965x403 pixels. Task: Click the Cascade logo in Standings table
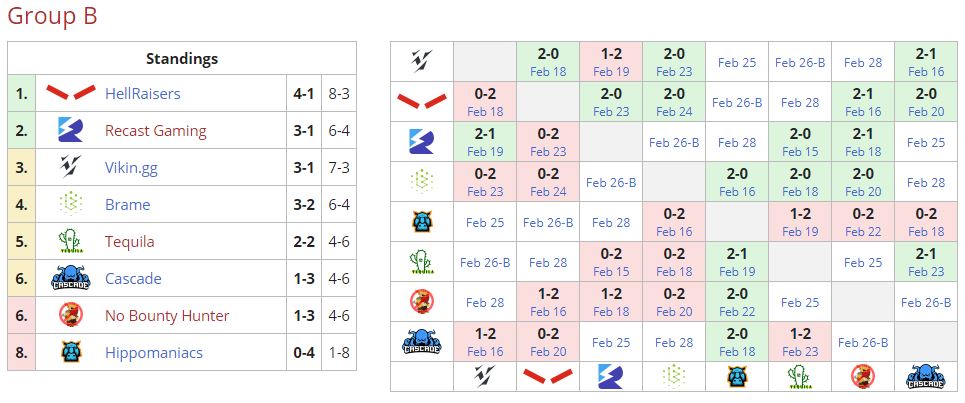pos(70,279)
